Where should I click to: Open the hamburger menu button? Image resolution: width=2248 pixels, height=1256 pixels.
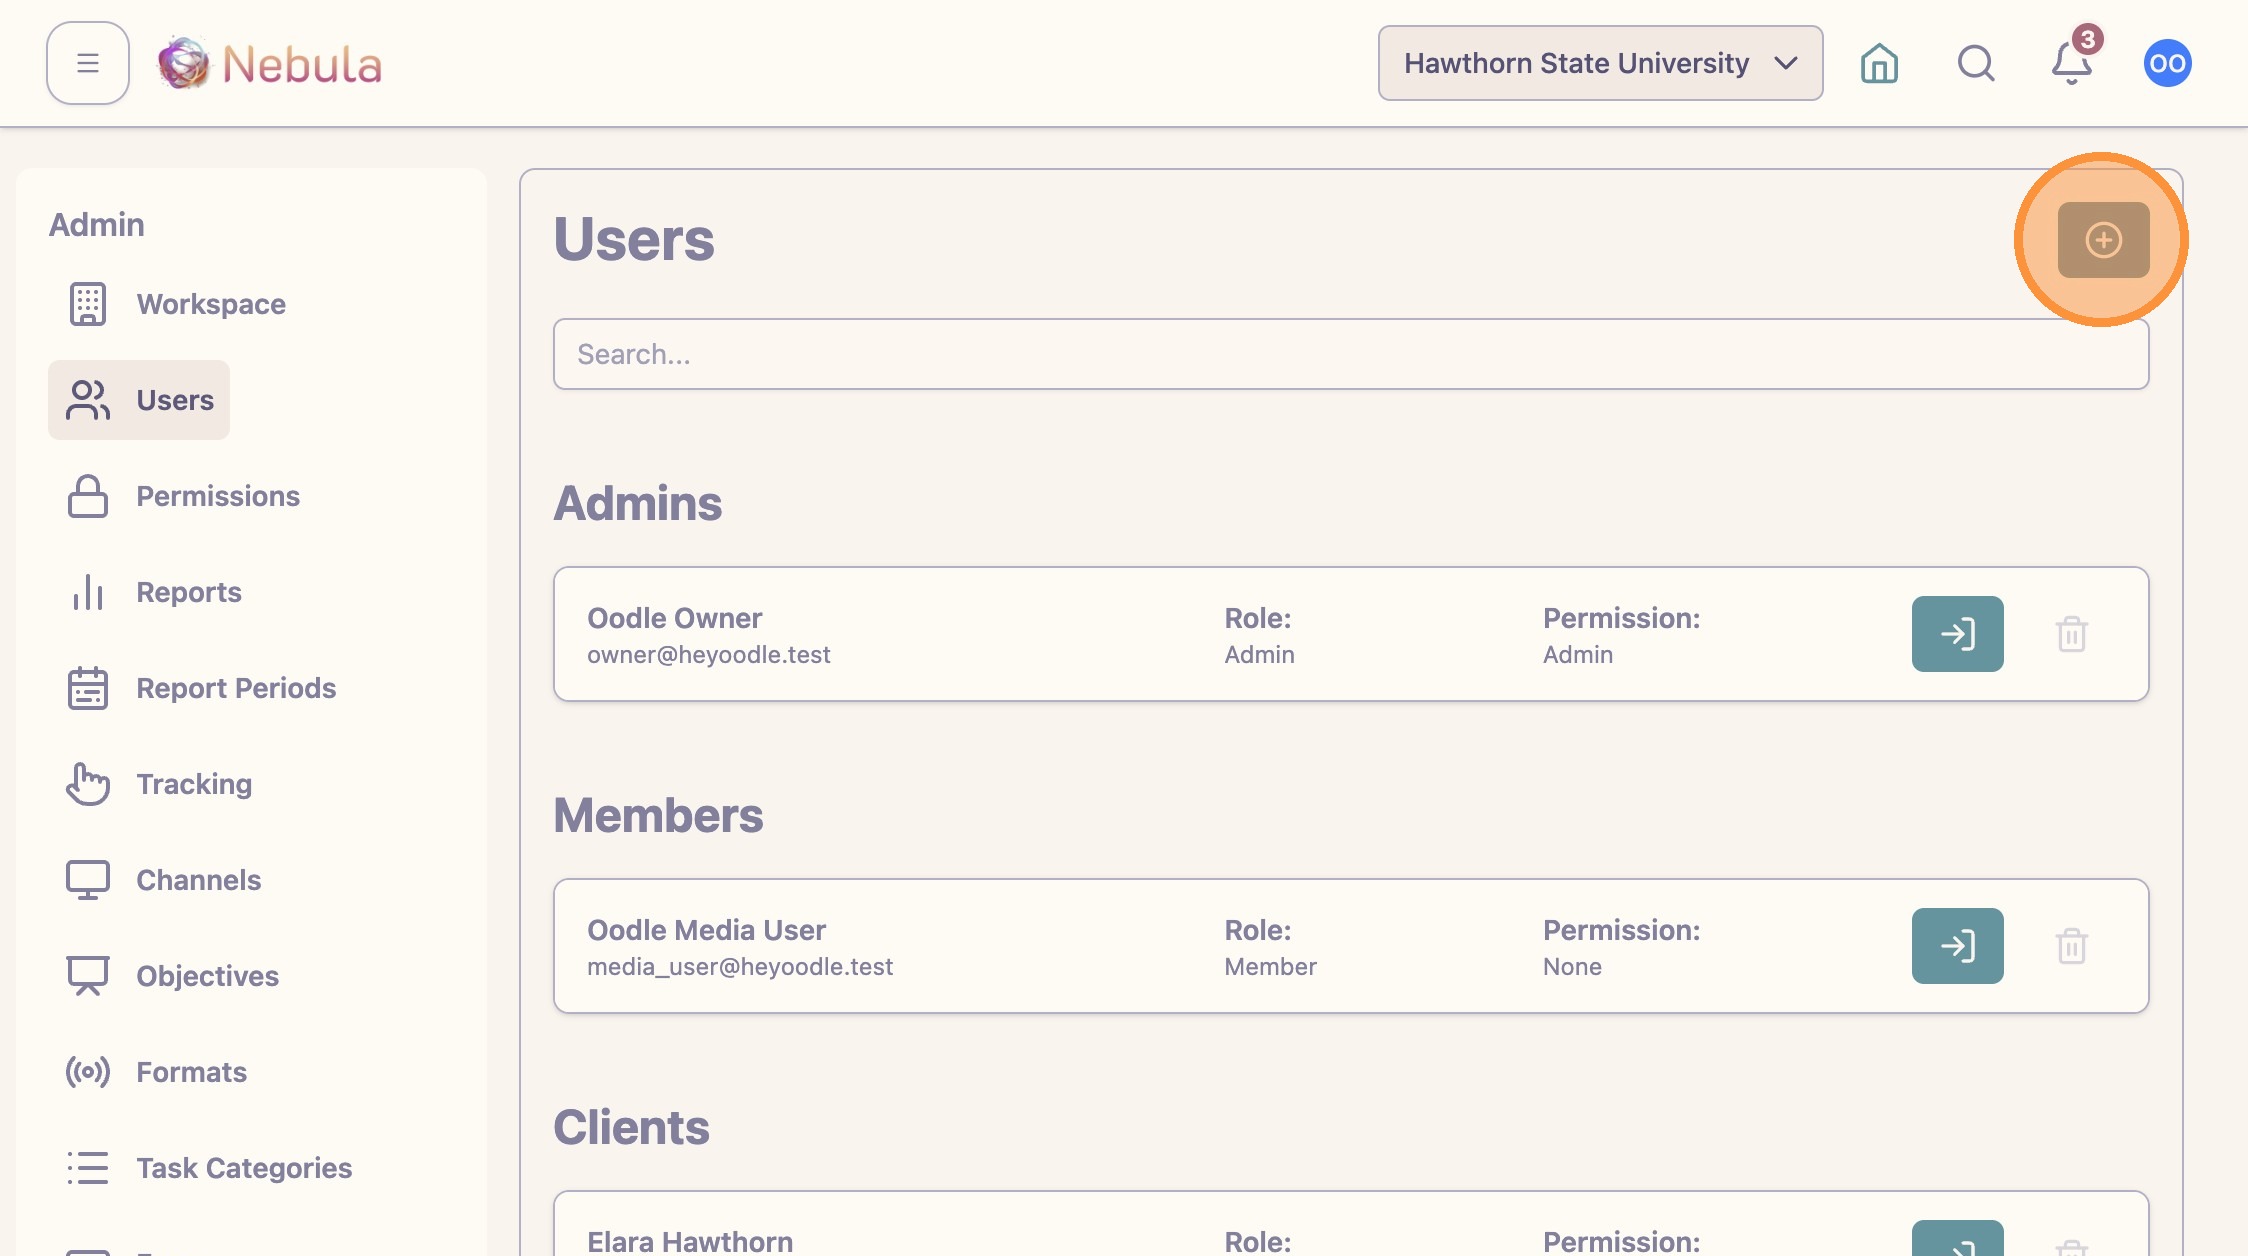pyautogui.click(x=88, y=63)
